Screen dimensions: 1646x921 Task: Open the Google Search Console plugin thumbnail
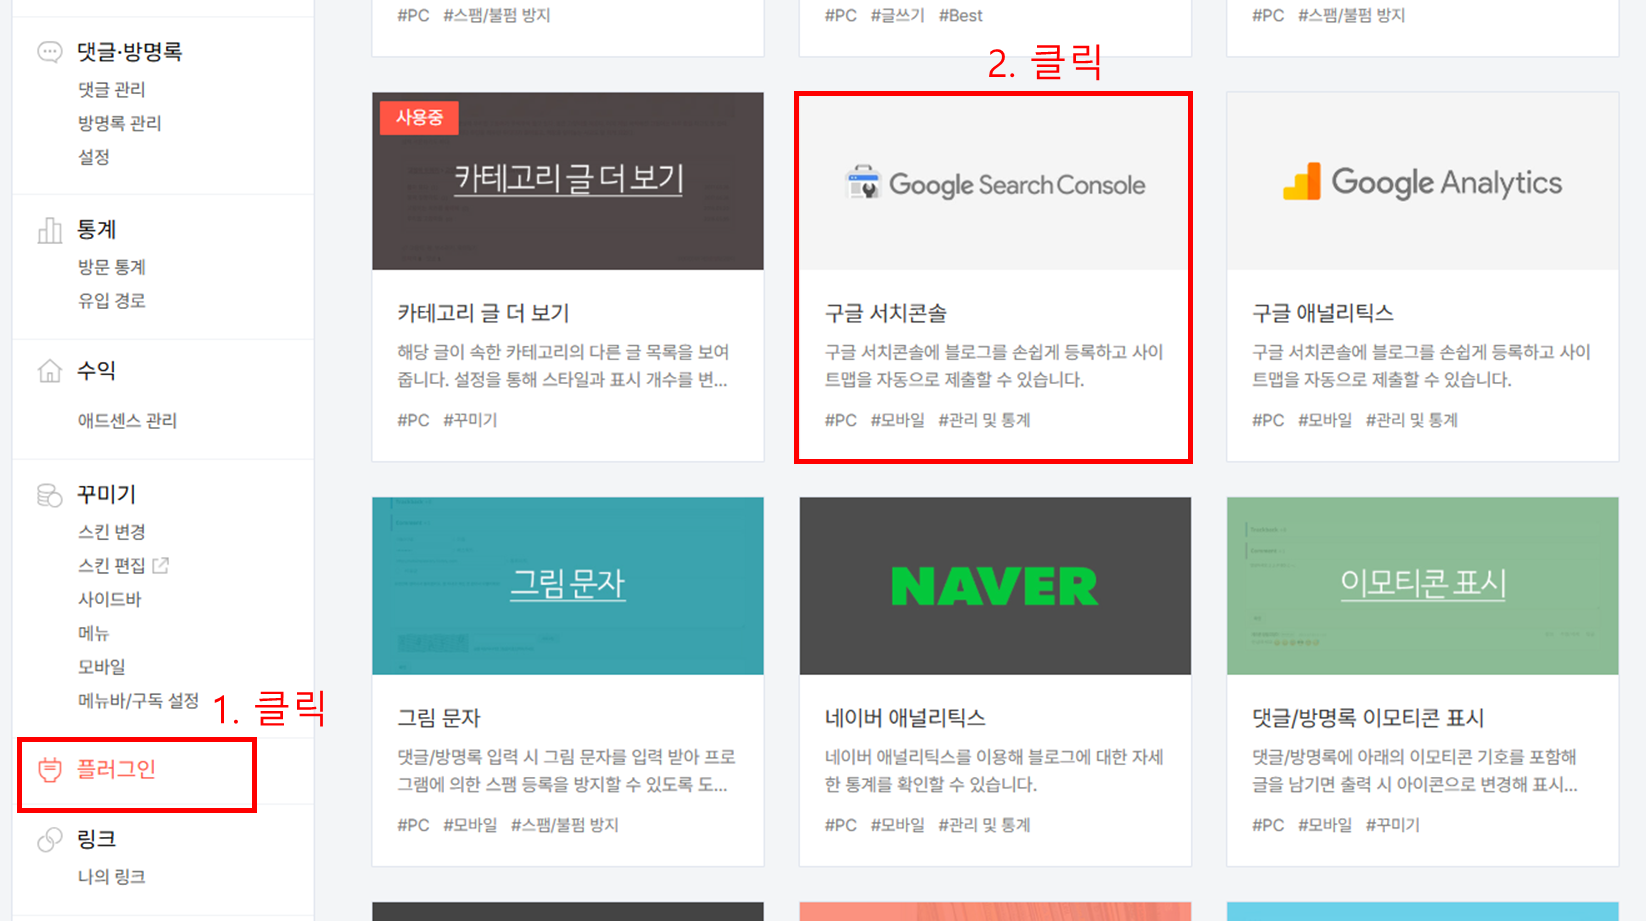(995, 181)
